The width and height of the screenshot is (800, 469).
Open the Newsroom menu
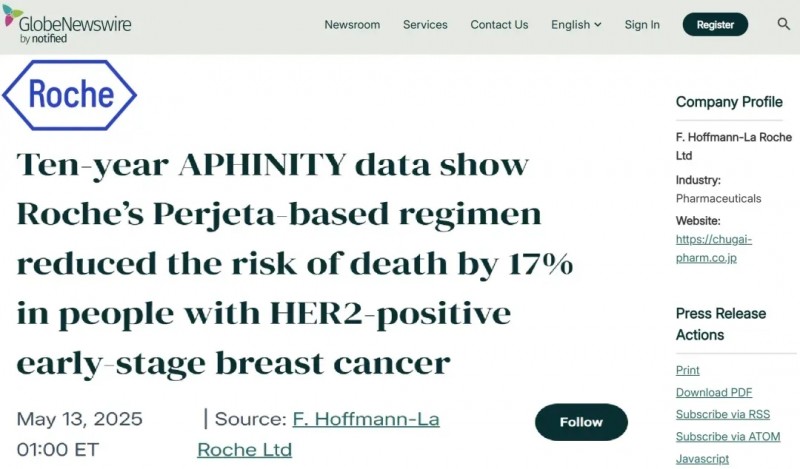352,25
